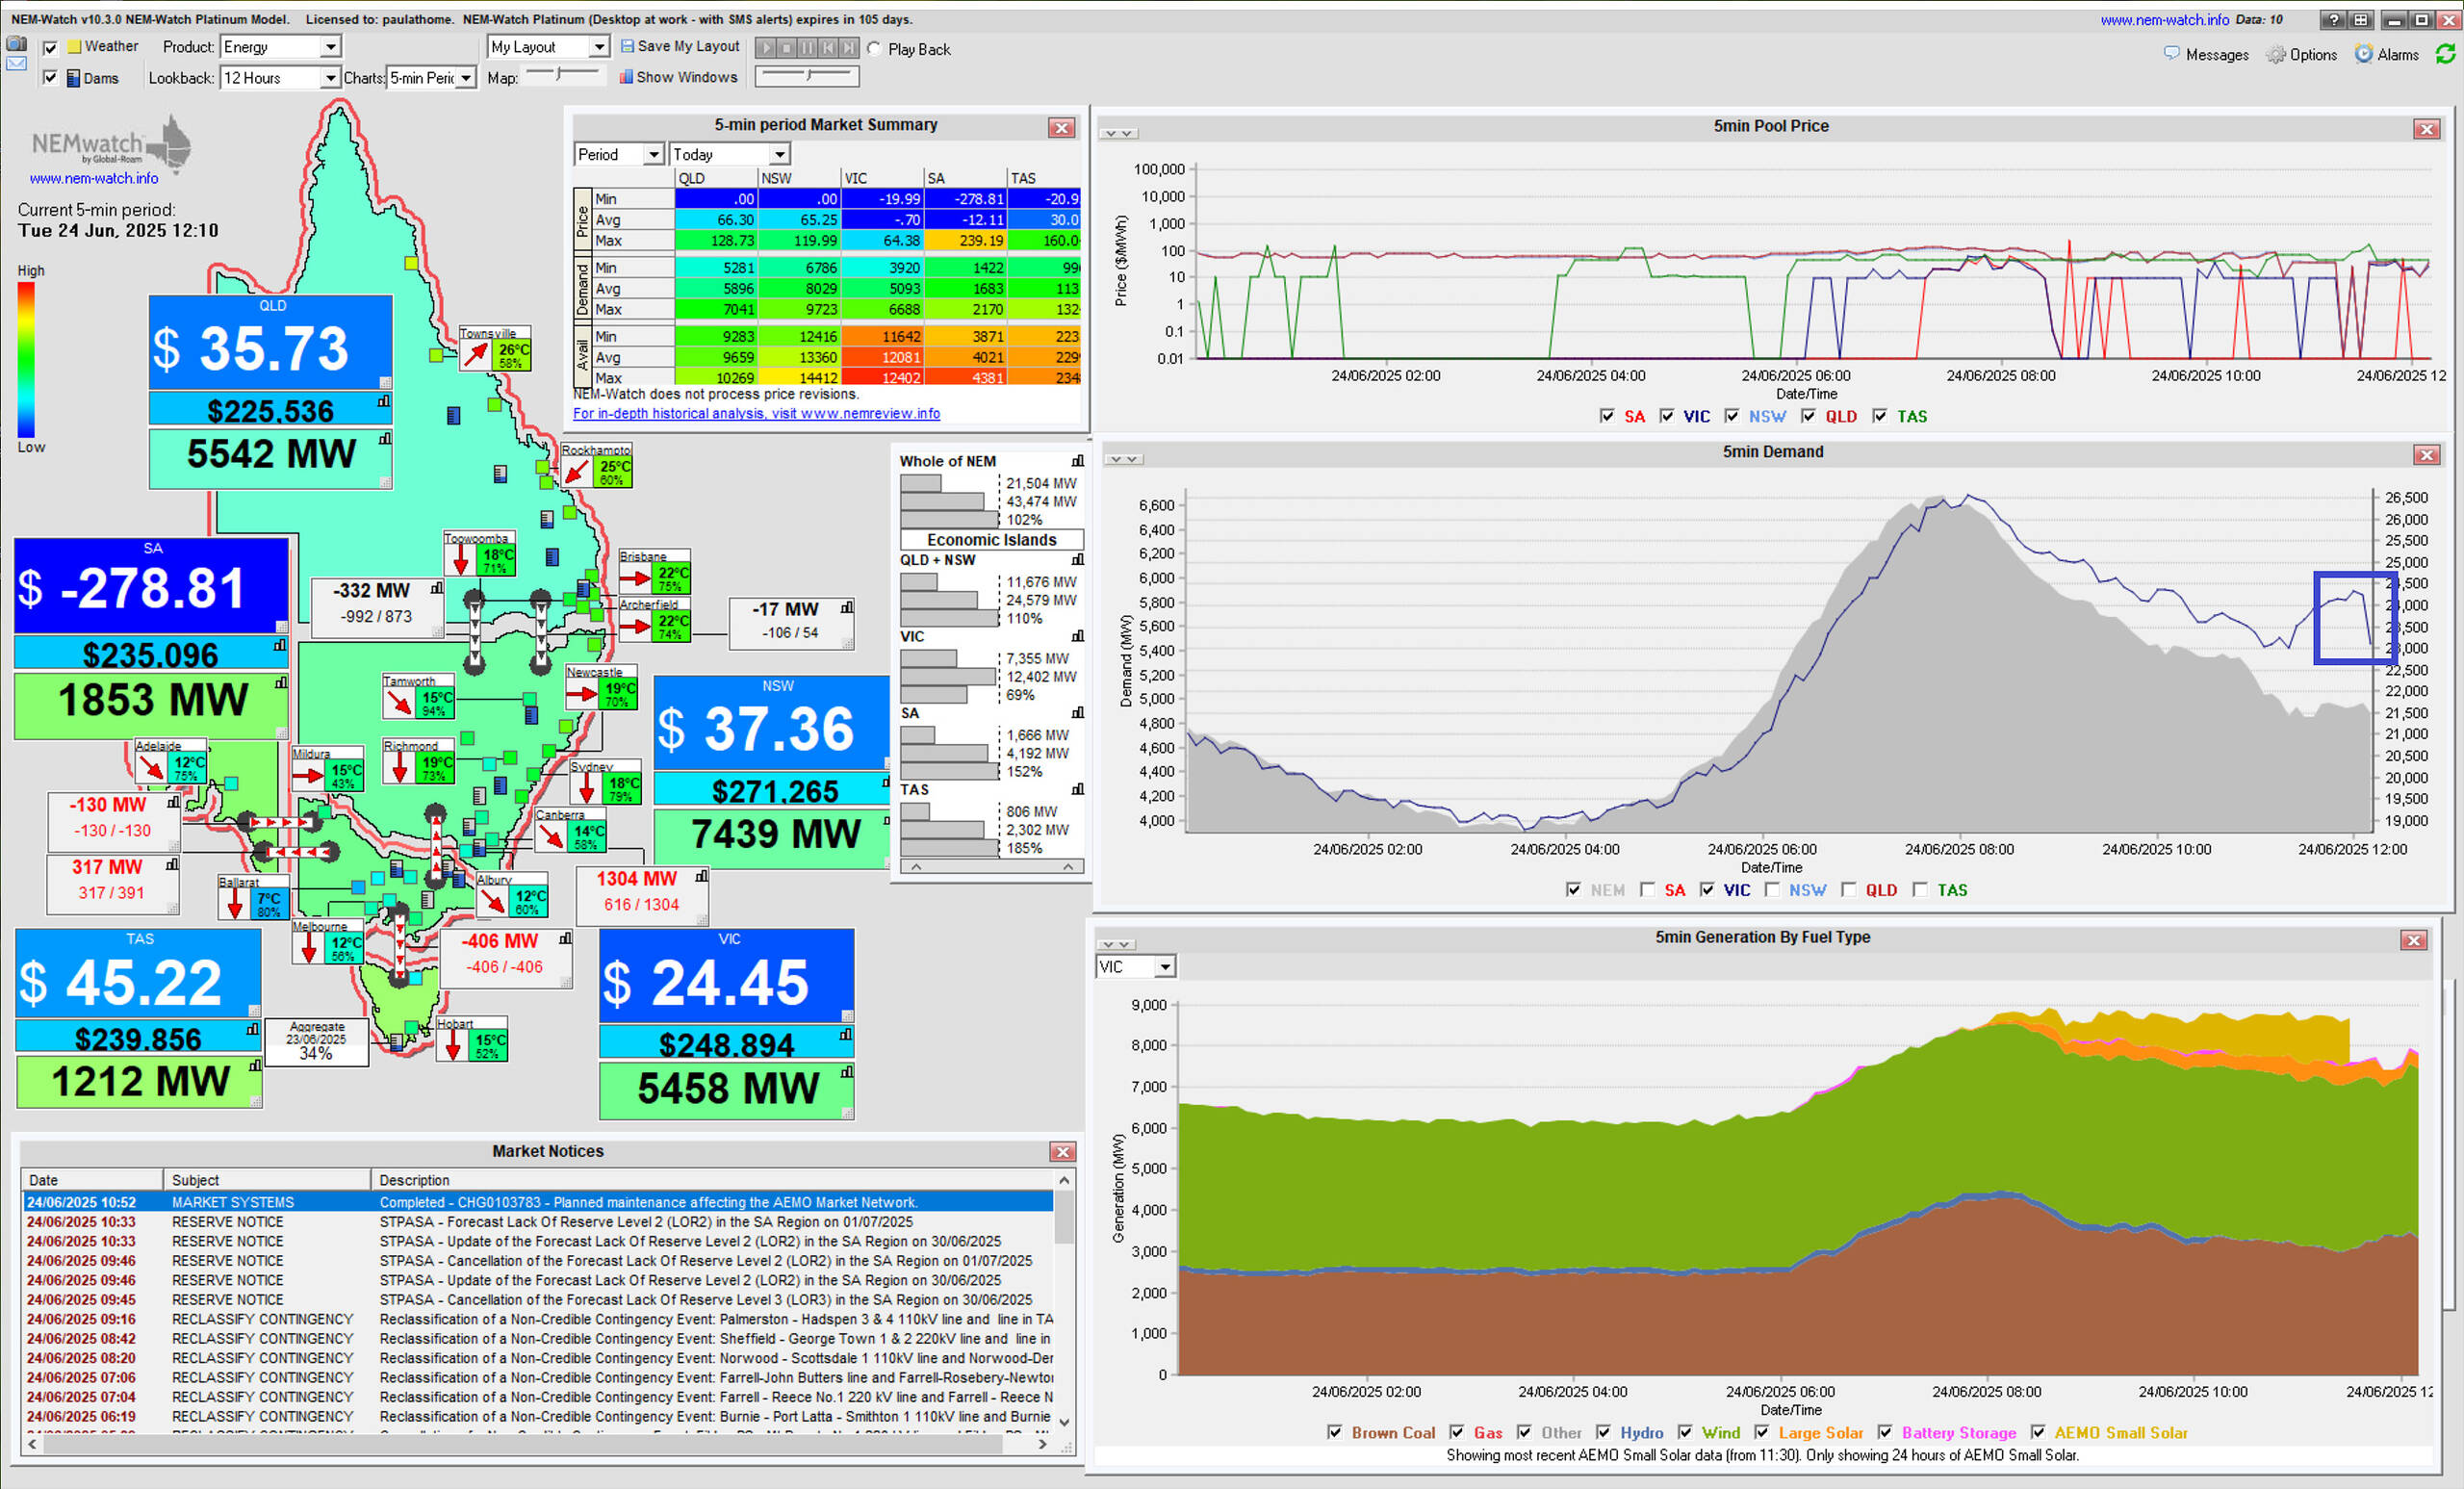This screenshot has height=1489, width=2464.
Task: Click the email envelope icon
Action: (16, 63)
